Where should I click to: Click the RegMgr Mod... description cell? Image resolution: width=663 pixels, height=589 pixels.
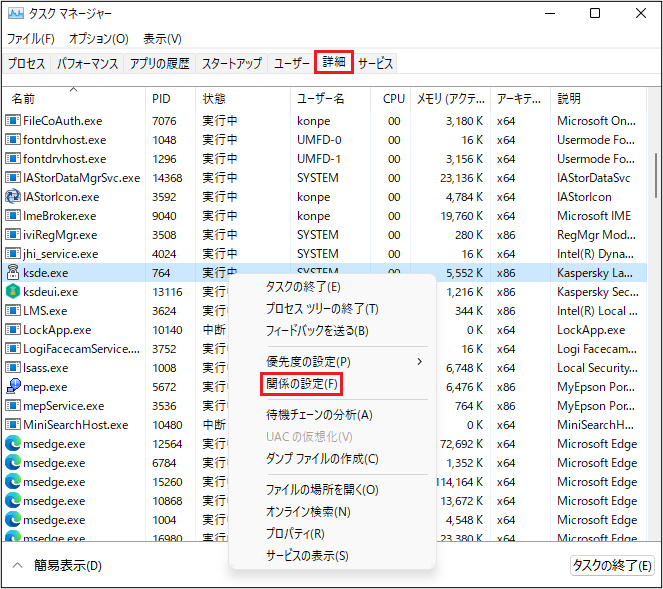click(x=596, y=235)
